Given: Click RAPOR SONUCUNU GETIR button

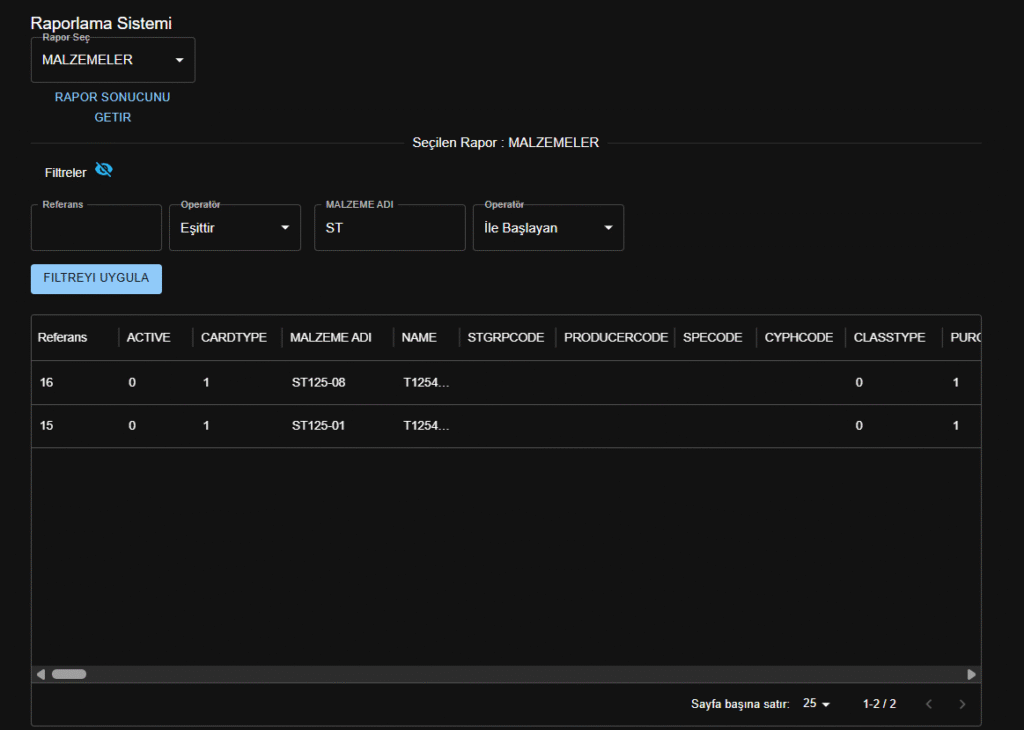Looking at the screenshot, I should pyautogui.click(x=112, y=107).
